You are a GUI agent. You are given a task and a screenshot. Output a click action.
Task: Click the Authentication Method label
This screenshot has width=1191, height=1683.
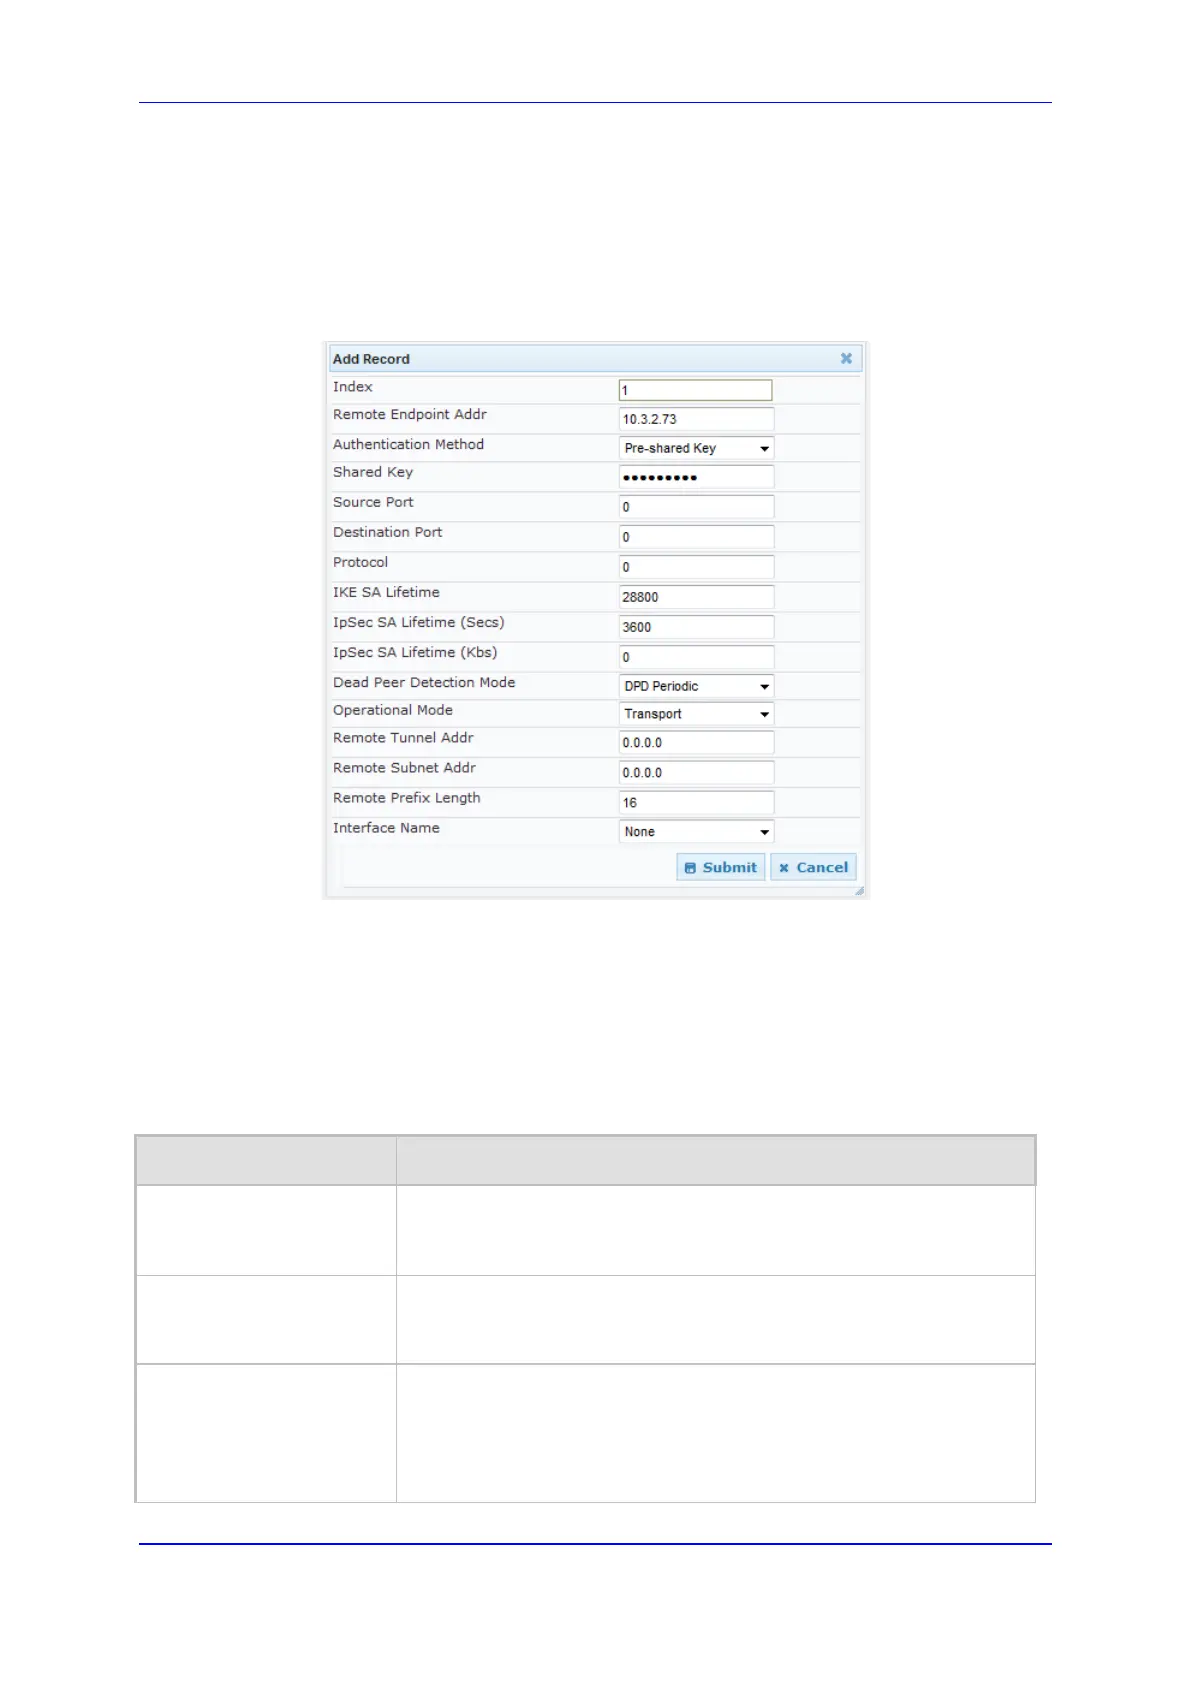click(x=408, y=444)
